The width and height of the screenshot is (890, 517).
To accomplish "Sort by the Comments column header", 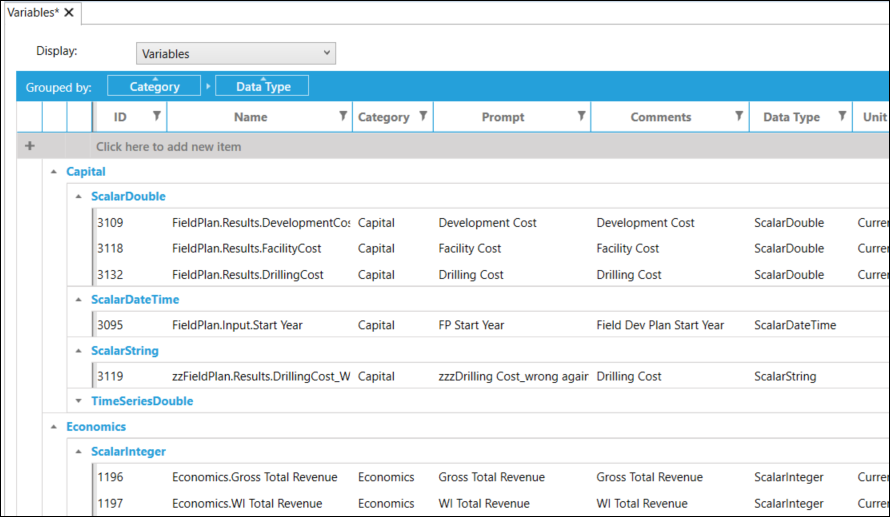I will pyautogui.click(x=661, y=117).
